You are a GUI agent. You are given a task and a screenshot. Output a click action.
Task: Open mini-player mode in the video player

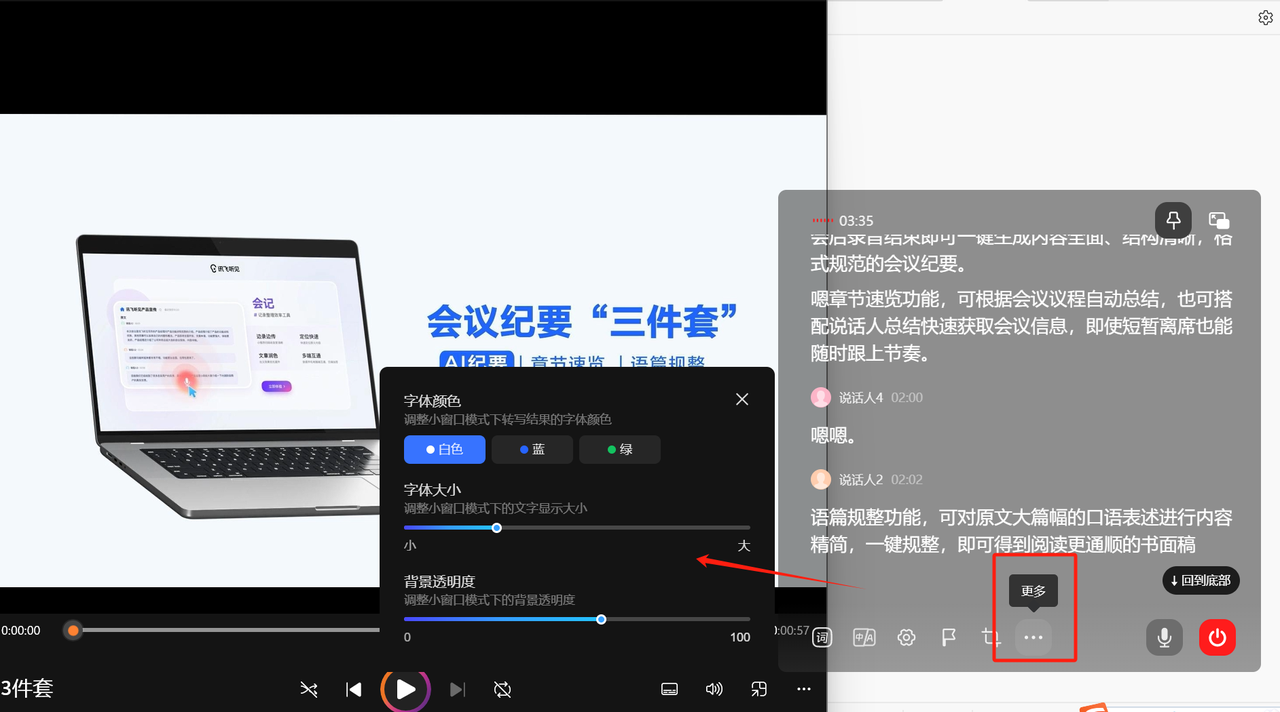click(759, 689)
